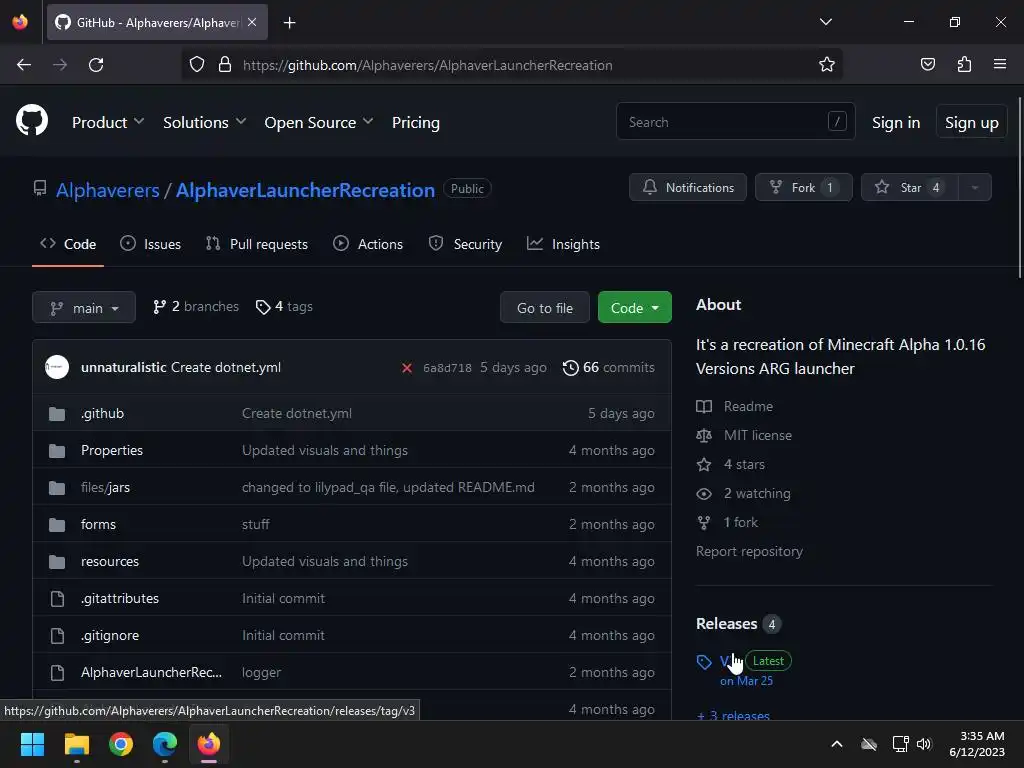Screen dimensions: 1024x768
Task: Fork the repository
Action: pos(803,187)
